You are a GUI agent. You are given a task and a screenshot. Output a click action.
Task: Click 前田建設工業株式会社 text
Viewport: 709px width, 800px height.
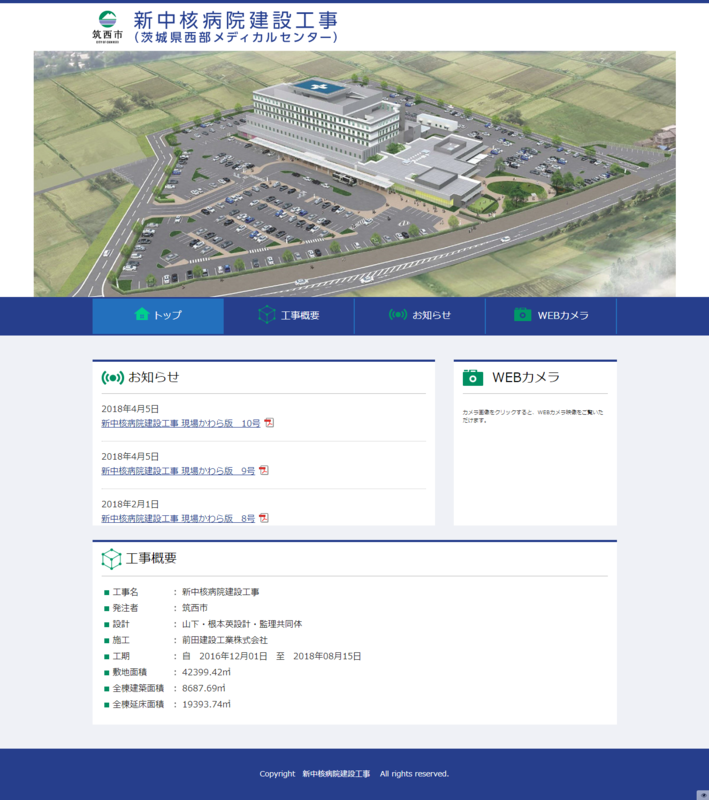(225, 640)
